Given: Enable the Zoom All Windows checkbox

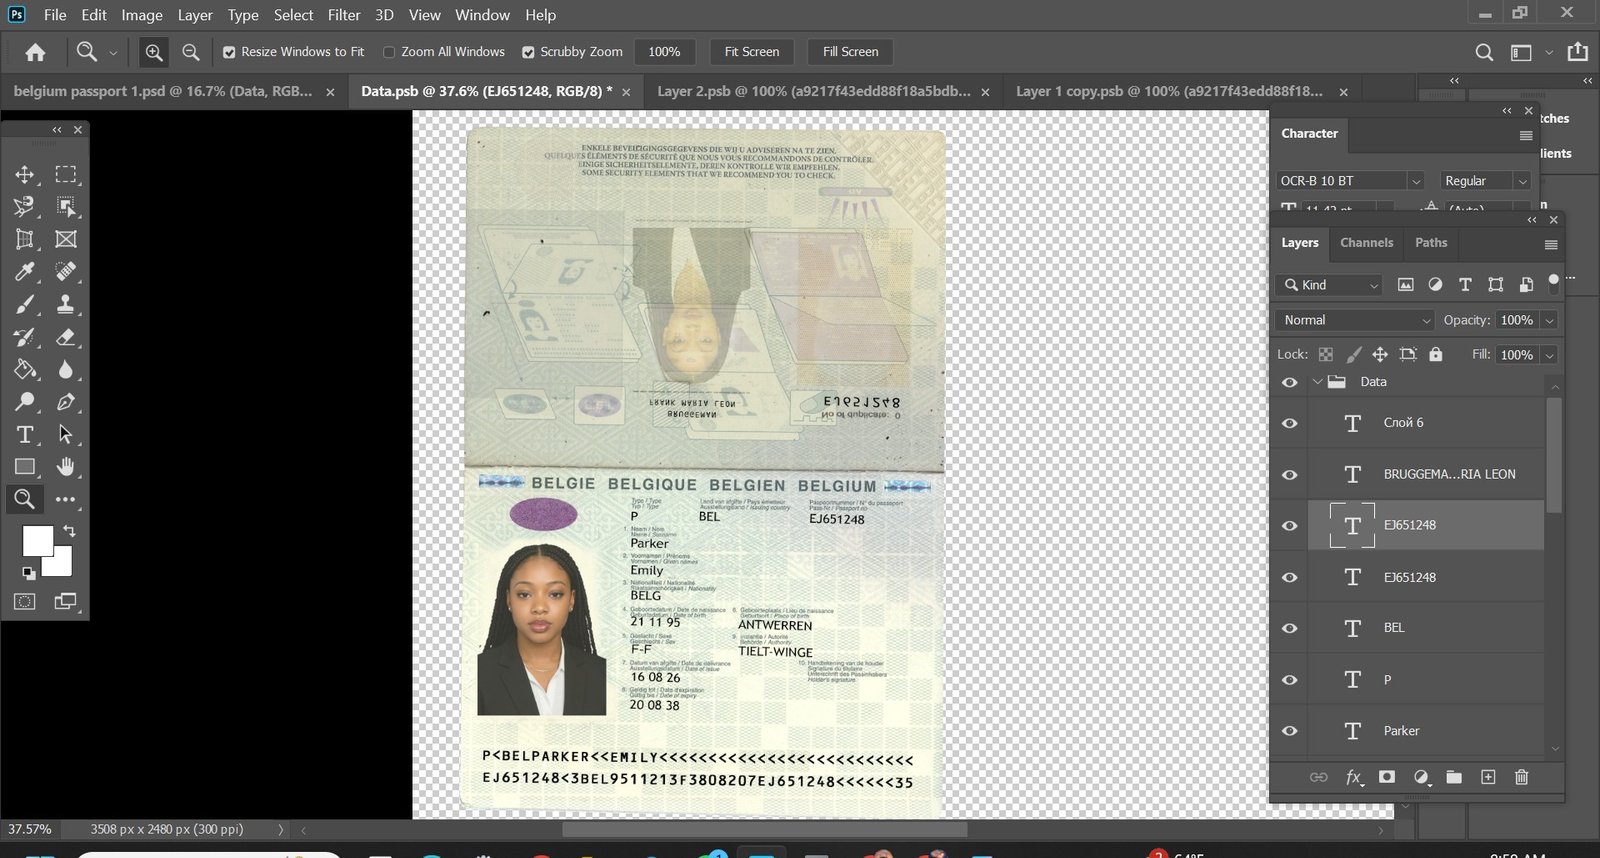Looking at the screenshot, I should click(x=390, y=52).
